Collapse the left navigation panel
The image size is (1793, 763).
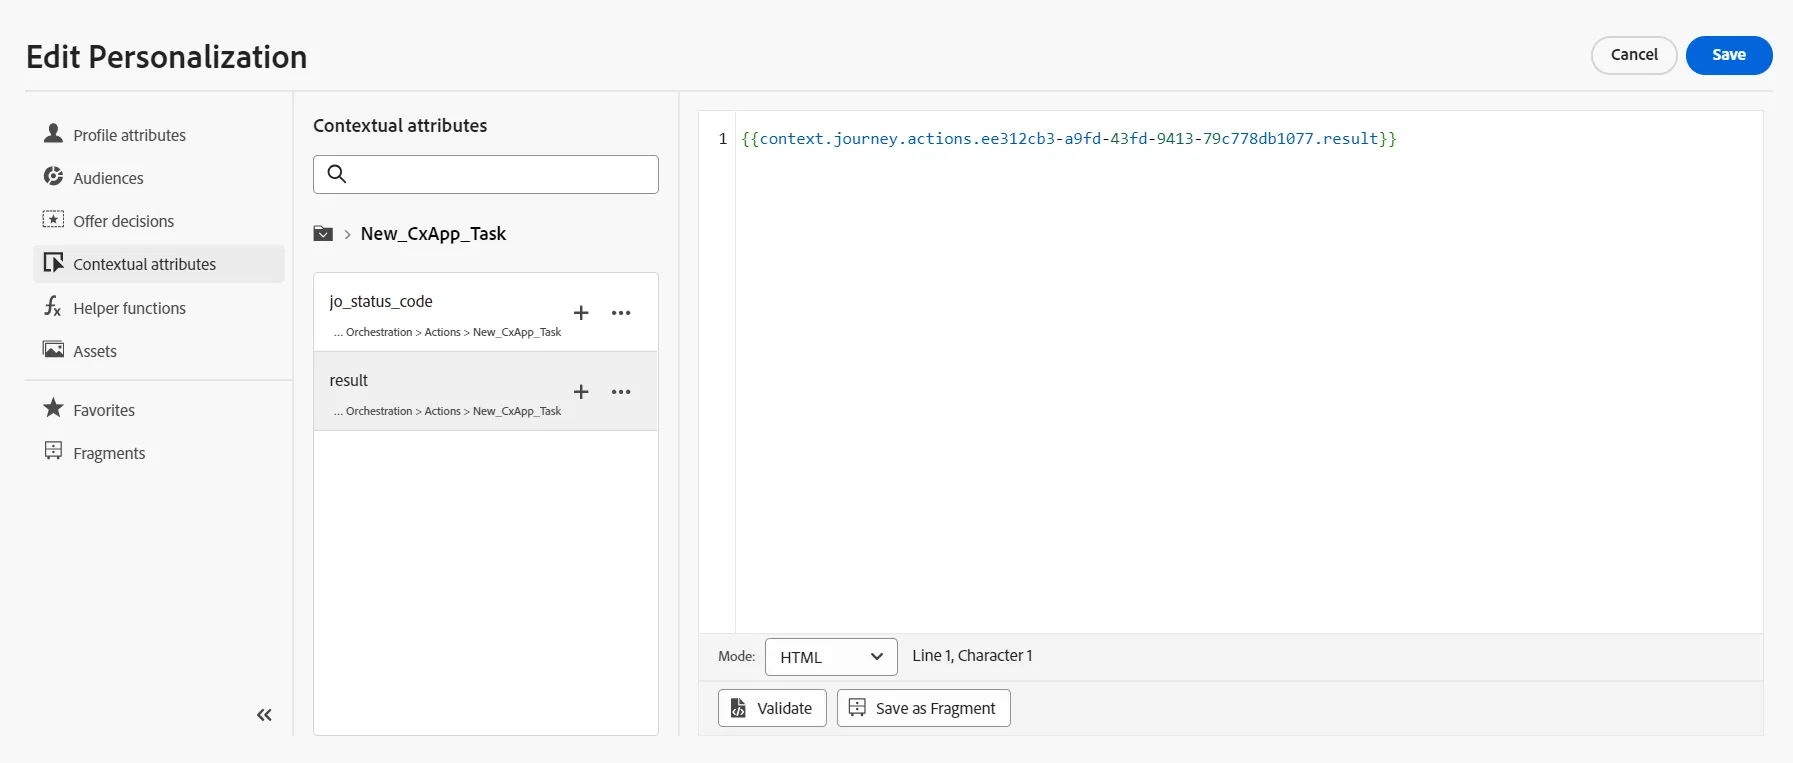(264, 715)
